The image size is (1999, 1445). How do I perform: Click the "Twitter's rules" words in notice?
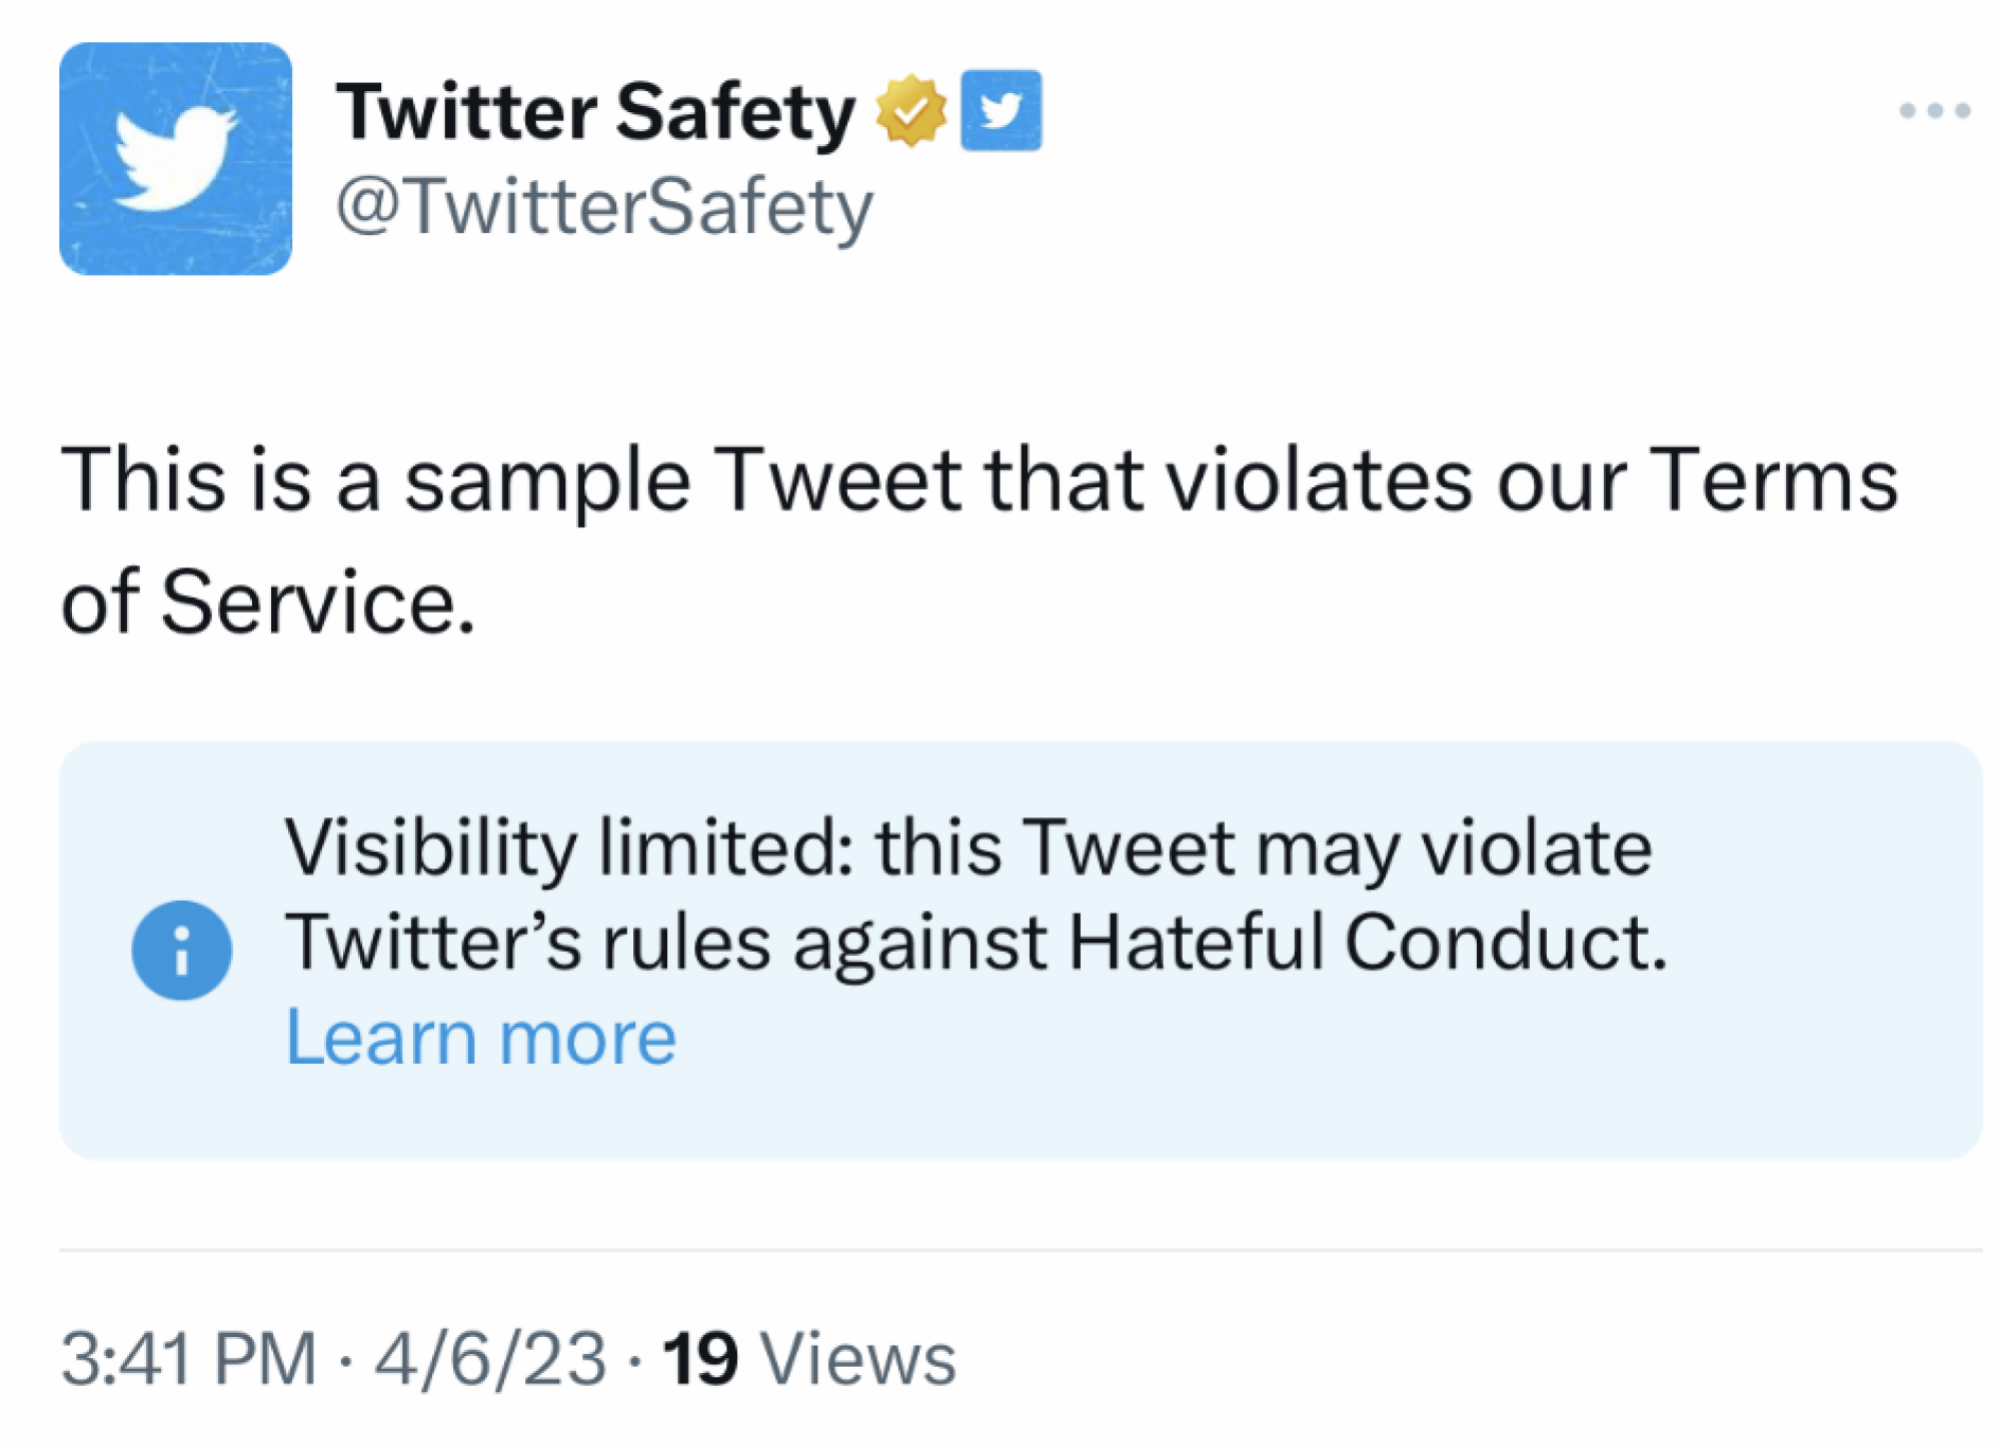527,942
